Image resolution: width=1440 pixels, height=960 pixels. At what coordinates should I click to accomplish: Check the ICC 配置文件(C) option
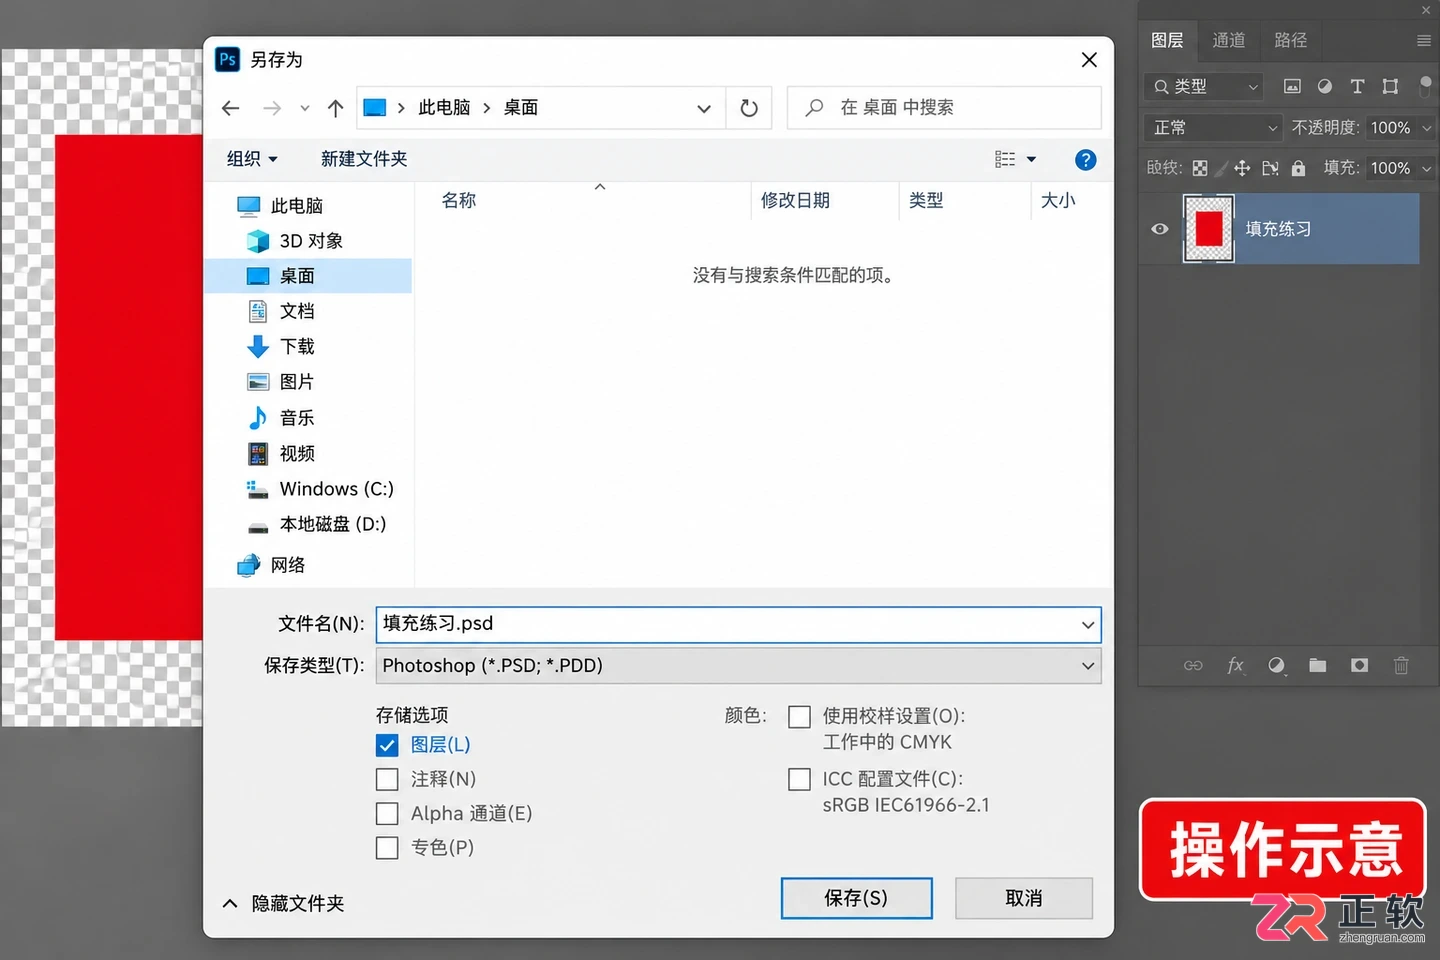(799, 779)
